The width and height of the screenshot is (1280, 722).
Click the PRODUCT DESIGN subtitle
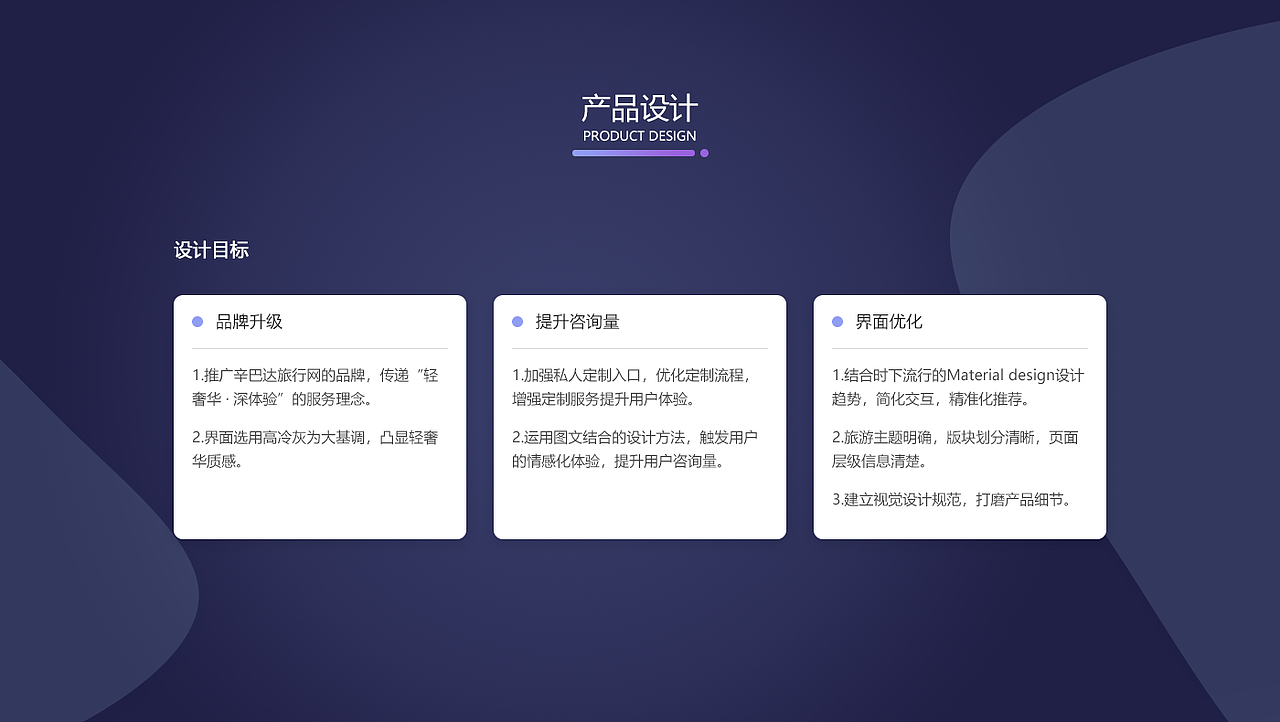(639, 135)
